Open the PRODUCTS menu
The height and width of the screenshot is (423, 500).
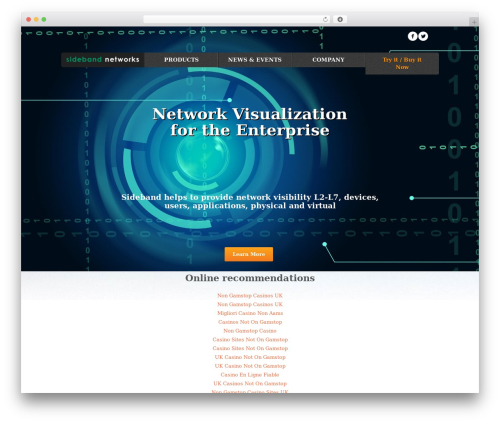[x=181, y=60]
